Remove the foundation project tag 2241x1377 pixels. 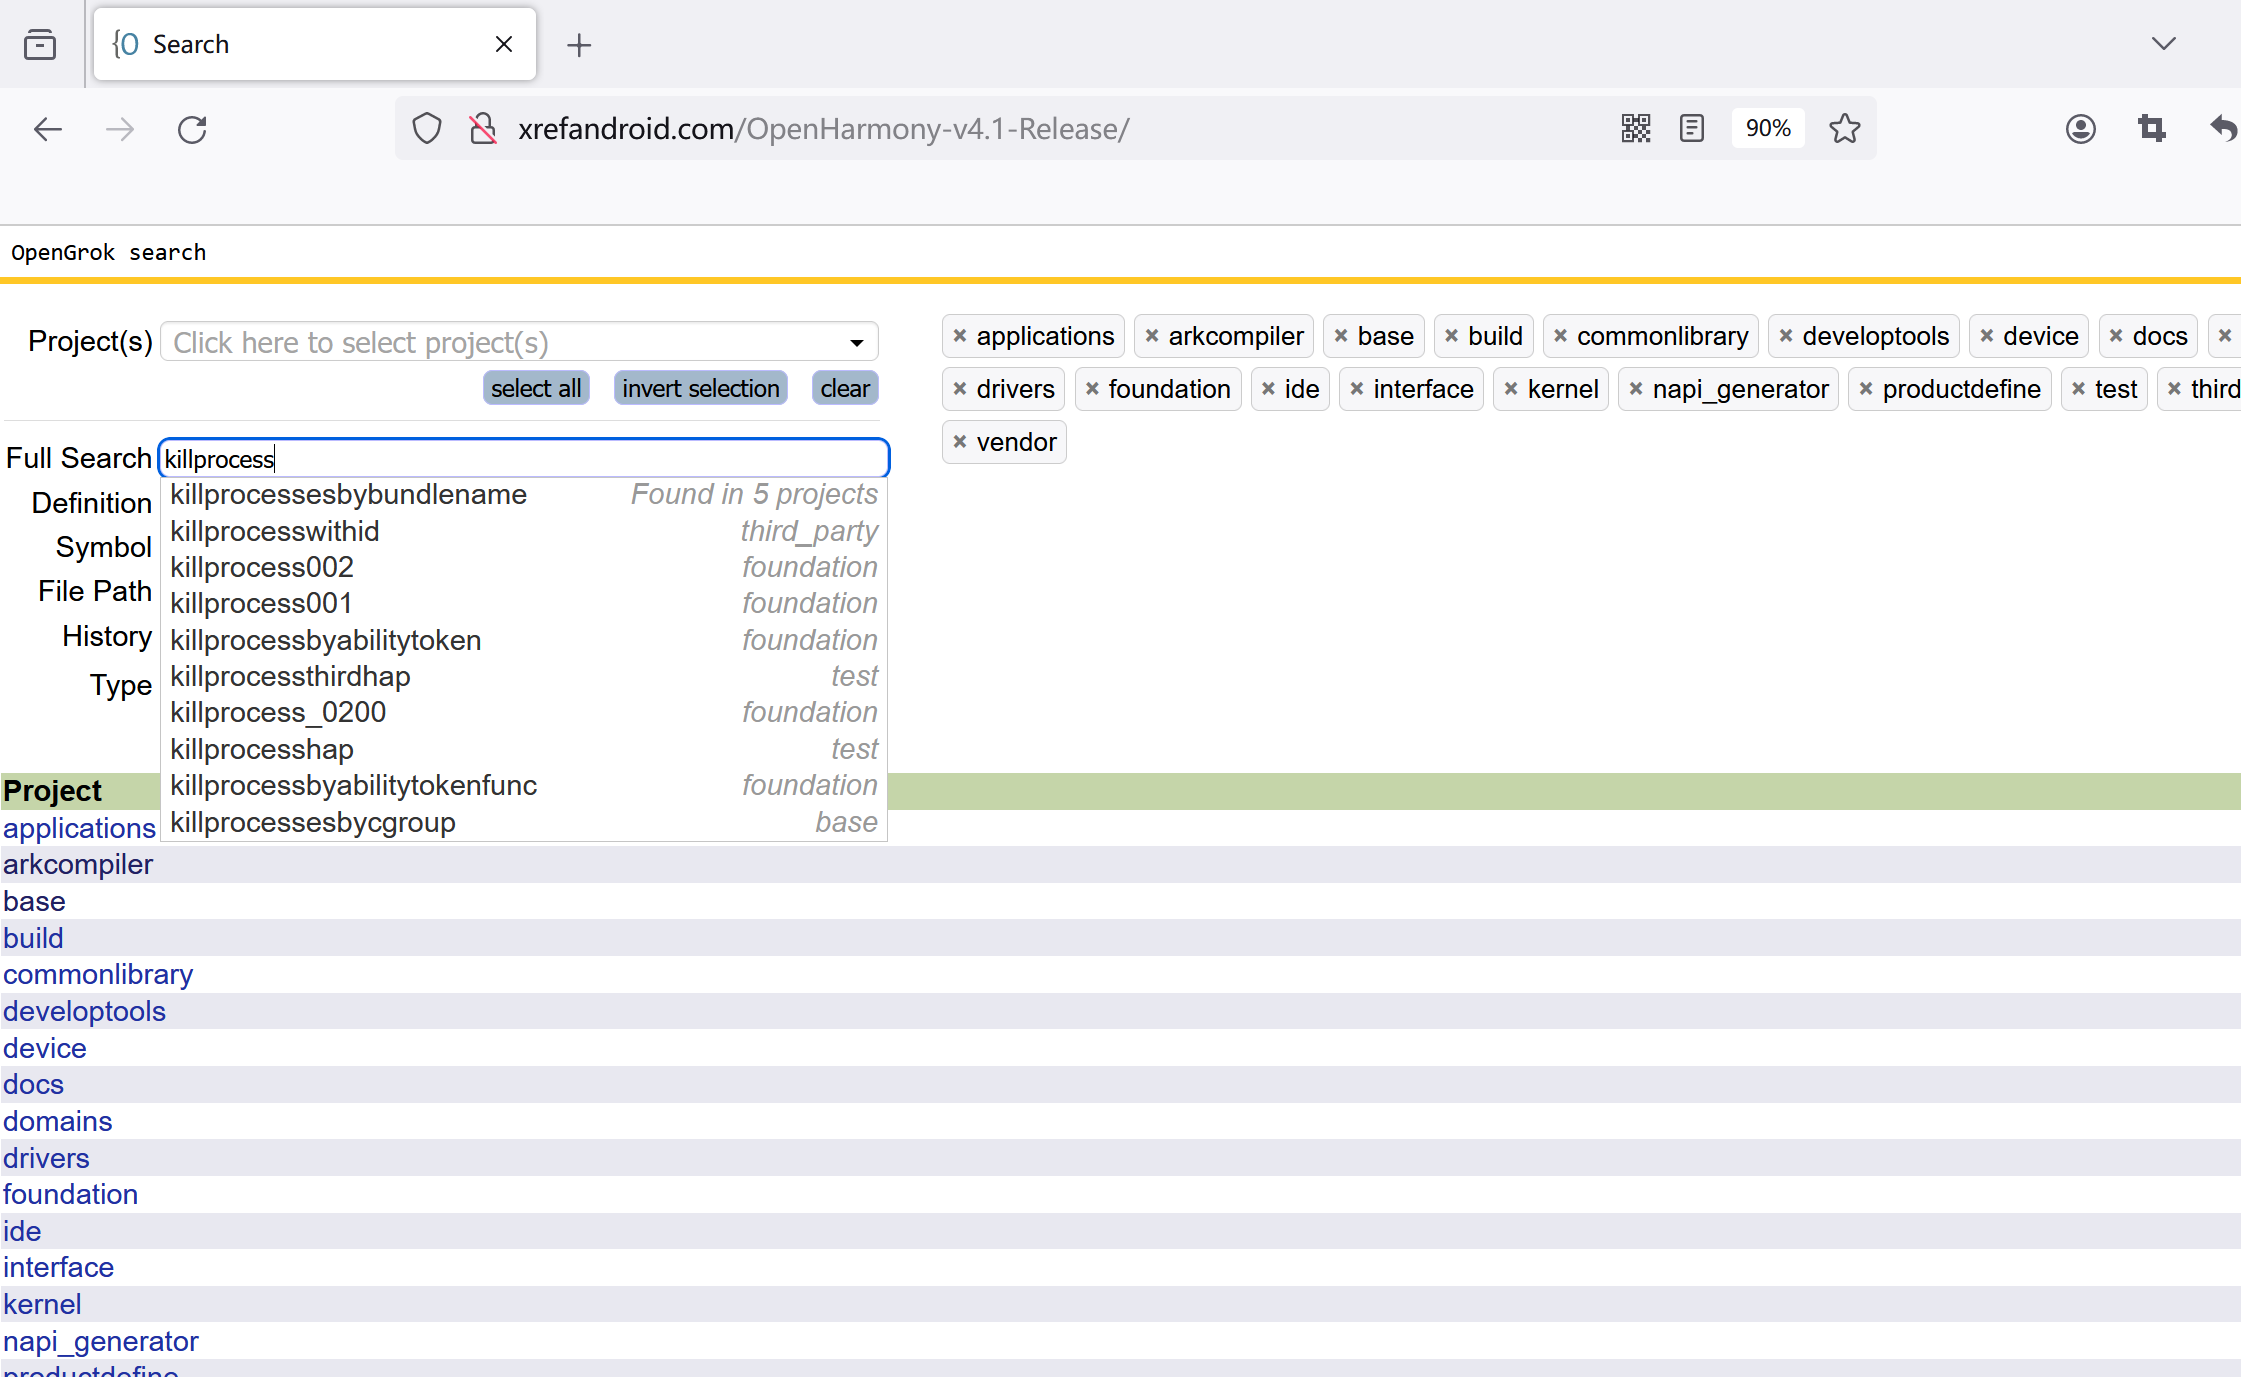[x=1092, y=389]
